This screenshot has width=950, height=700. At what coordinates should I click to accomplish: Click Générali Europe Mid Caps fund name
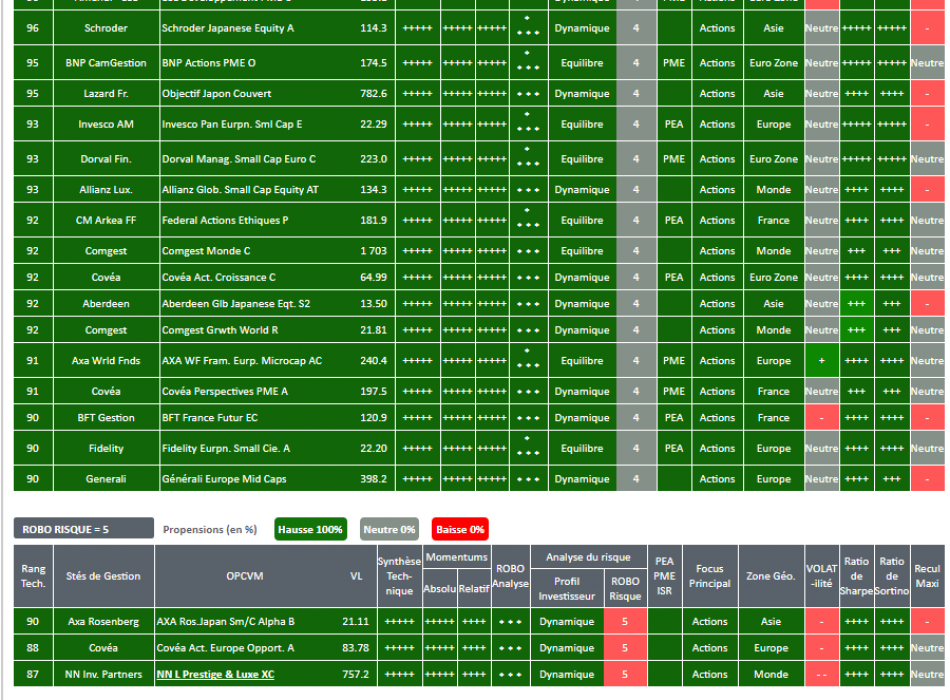[x=224, y=479]
